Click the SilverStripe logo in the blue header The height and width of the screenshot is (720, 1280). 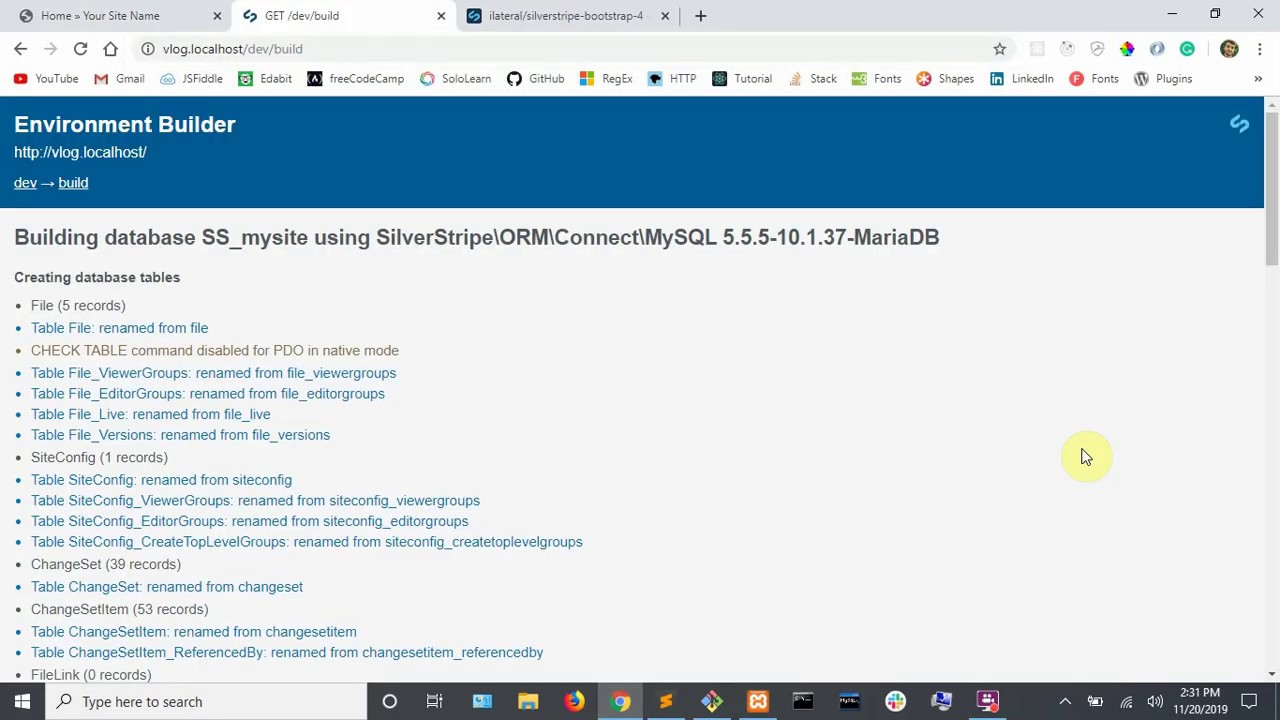(x=1239, y=124)
